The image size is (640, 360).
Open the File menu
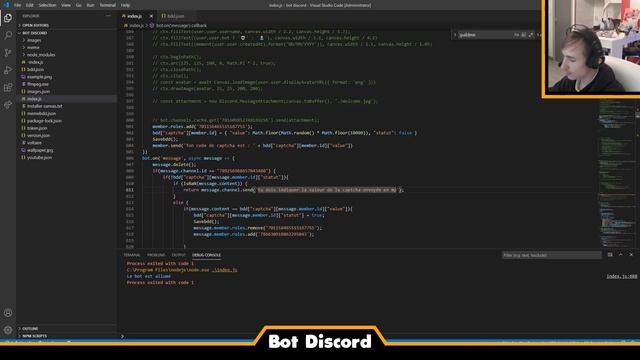click(x=18, y=5)
